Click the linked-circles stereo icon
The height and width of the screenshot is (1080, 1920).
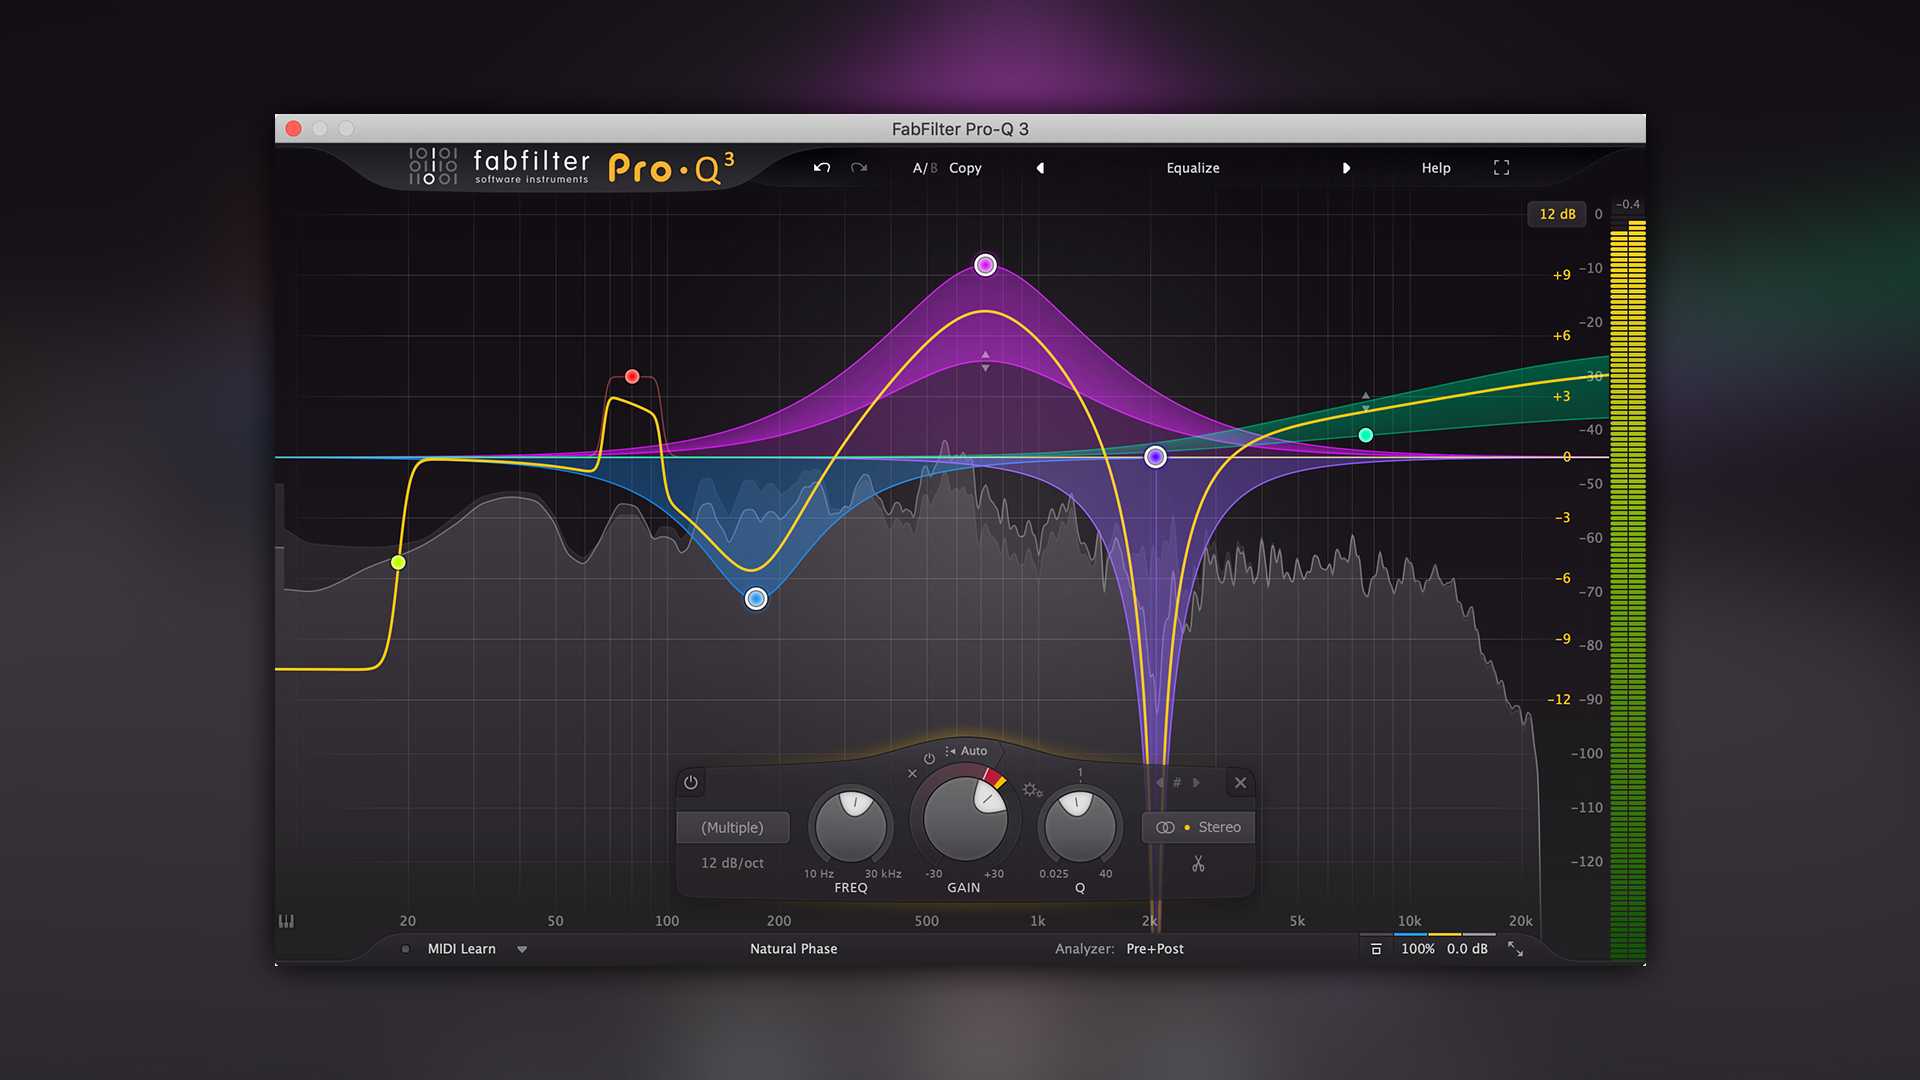pyautogui.click(x=1165, y=828)
